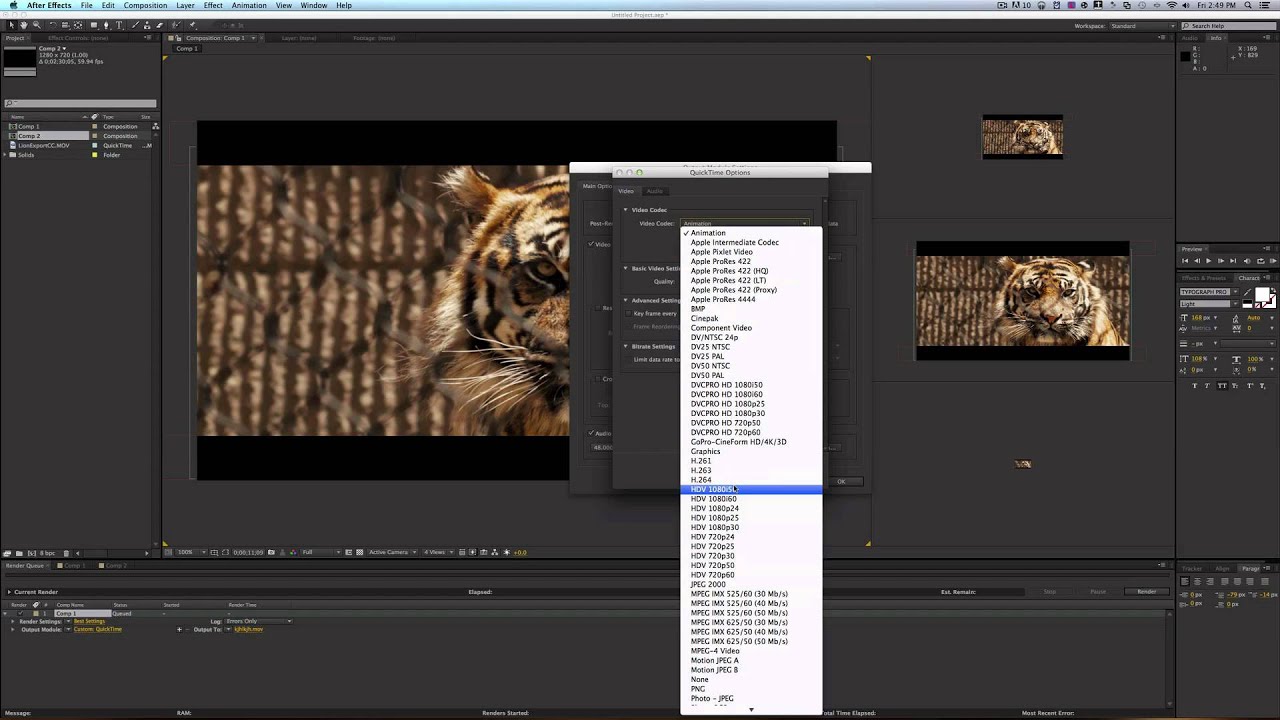Toggle the transparency grid icon

[x=360, y=552]
